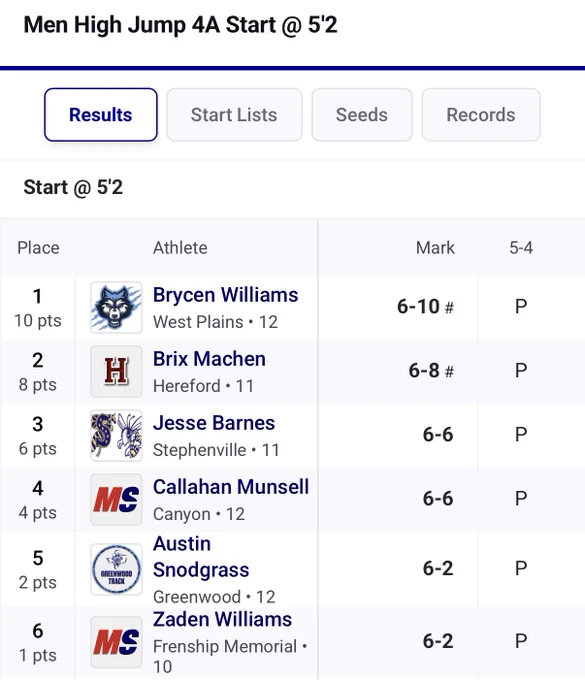
Task: Open Brycen Williams athlete profile
Action: [x=226, y=295]
